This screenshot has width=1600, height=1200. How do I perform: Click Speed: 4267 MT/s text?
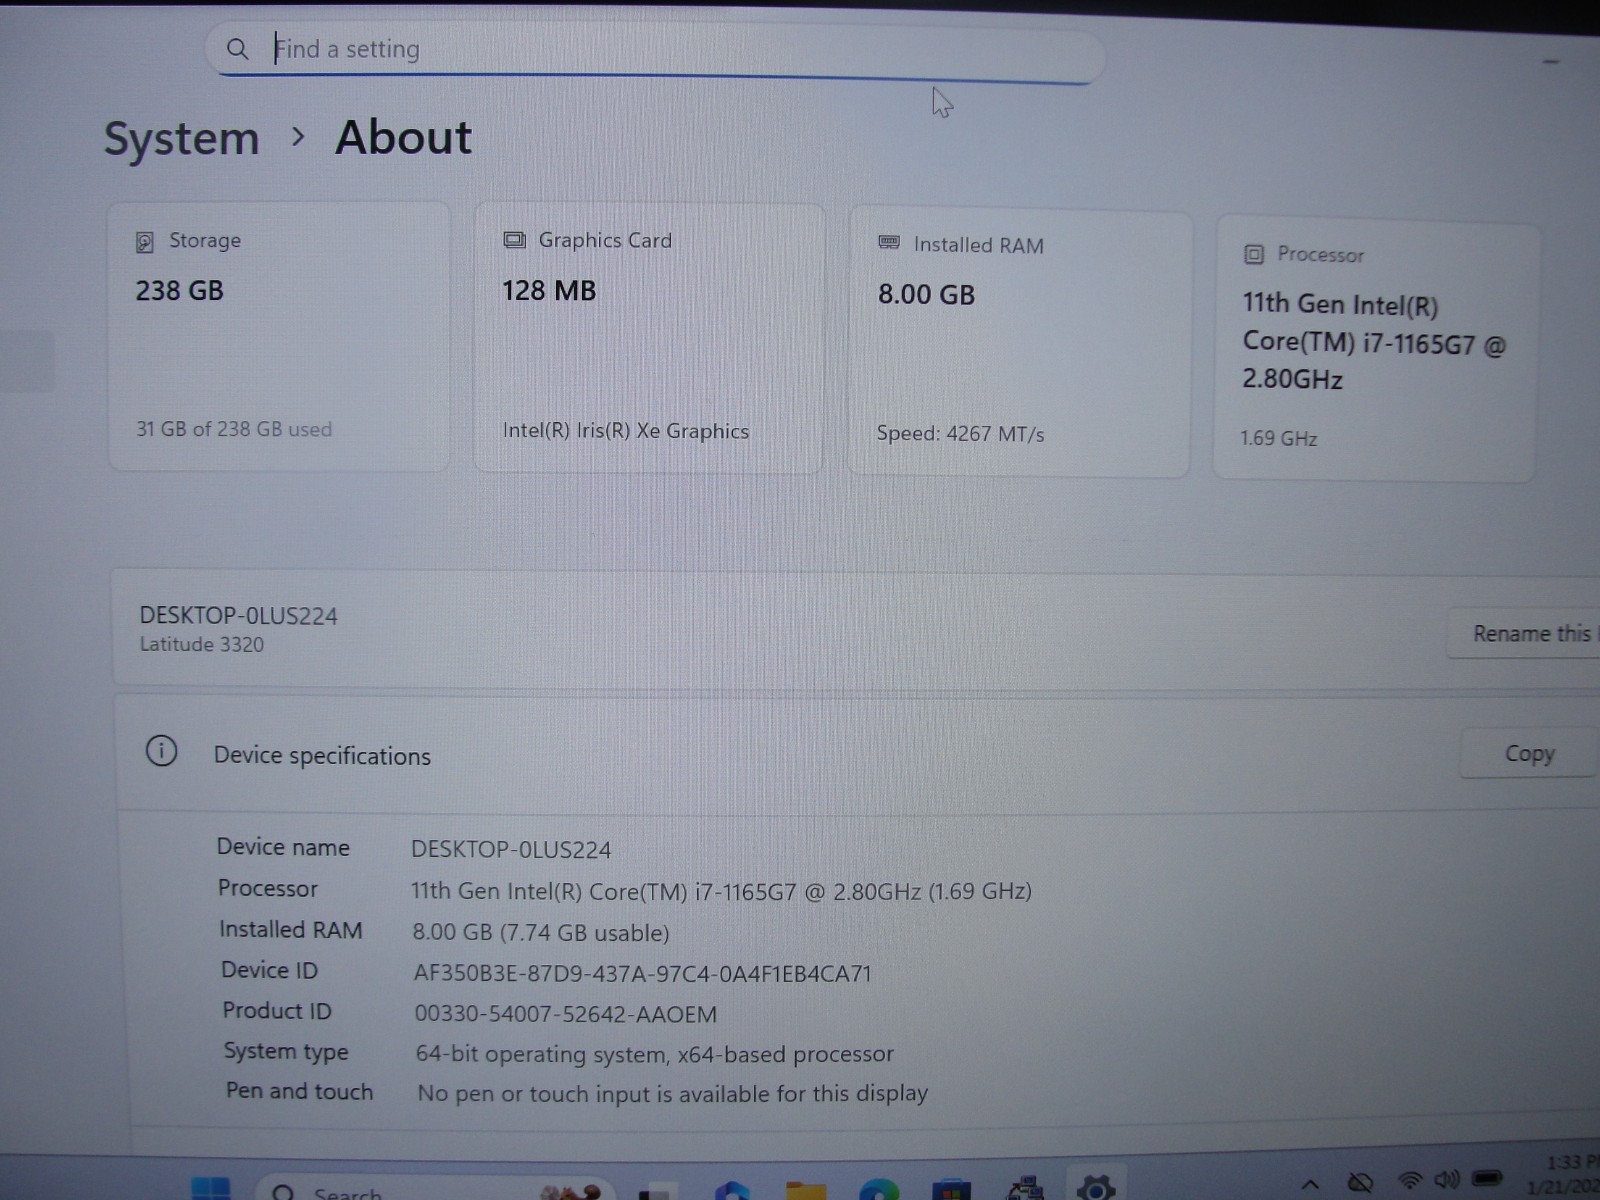960,434
